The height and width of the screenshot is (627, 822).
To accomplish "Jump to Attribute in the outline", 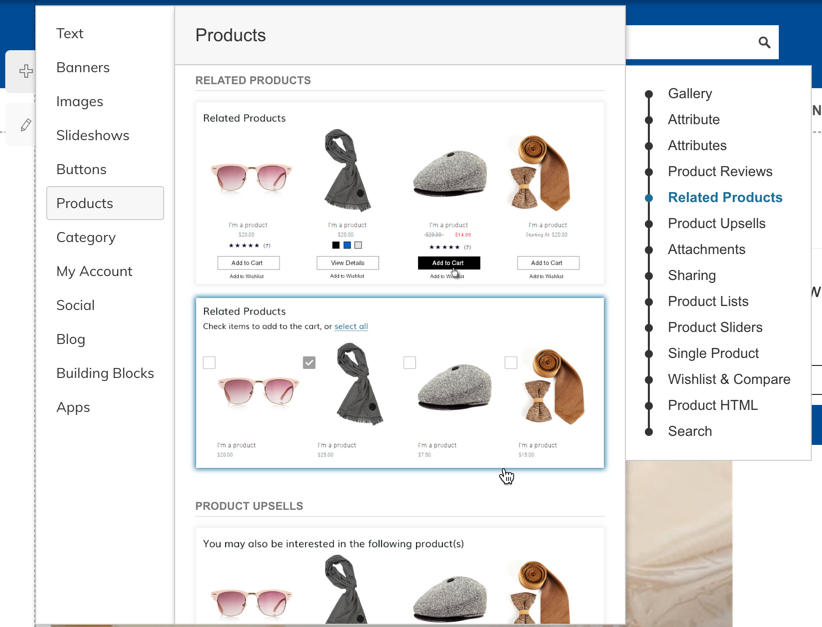I will pyautogui.click(x=694, y=120).
